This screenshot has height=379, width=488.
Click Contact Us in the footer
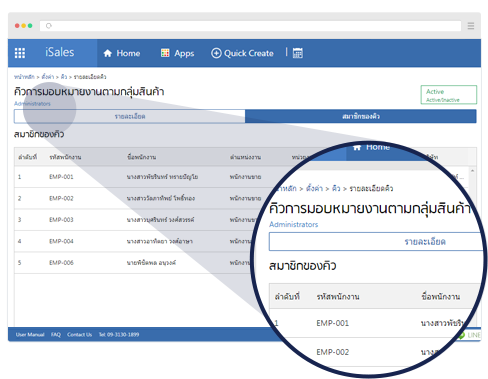(x=79, y=334)
